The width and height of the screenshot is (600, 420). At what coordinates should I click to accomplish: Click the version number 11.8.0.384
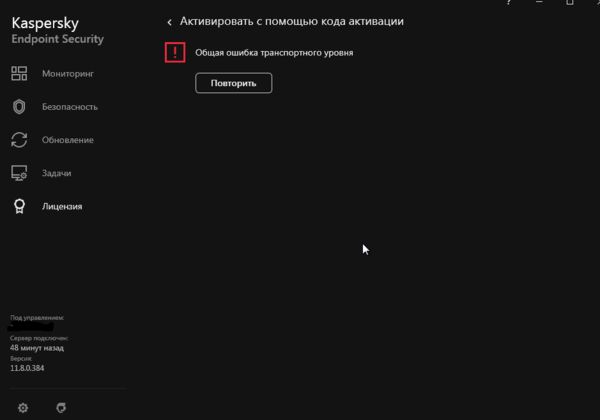click(x=27, y=368)
